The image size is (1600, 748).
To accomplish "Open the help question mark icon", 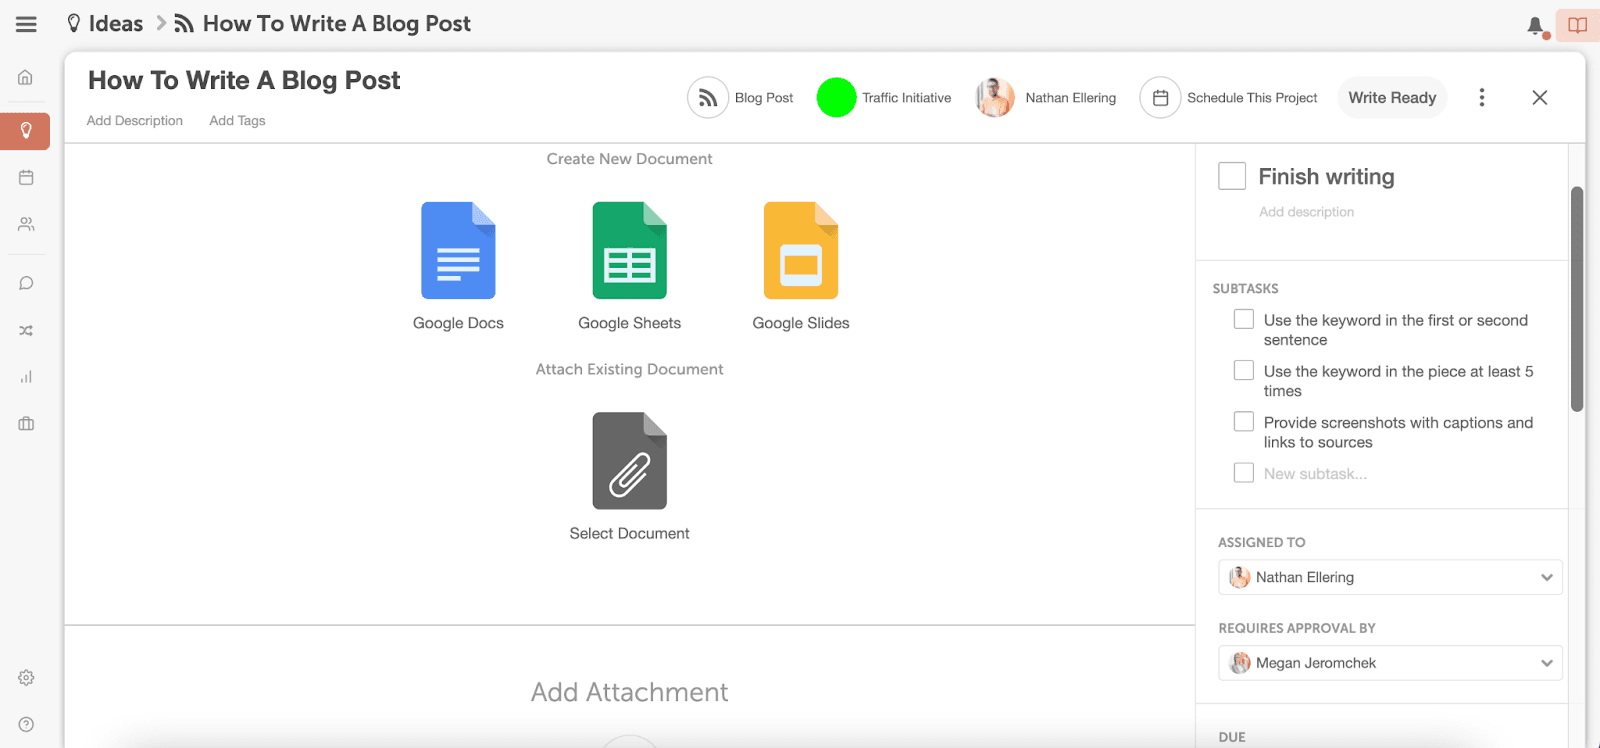I will click(x=26, y=724).
